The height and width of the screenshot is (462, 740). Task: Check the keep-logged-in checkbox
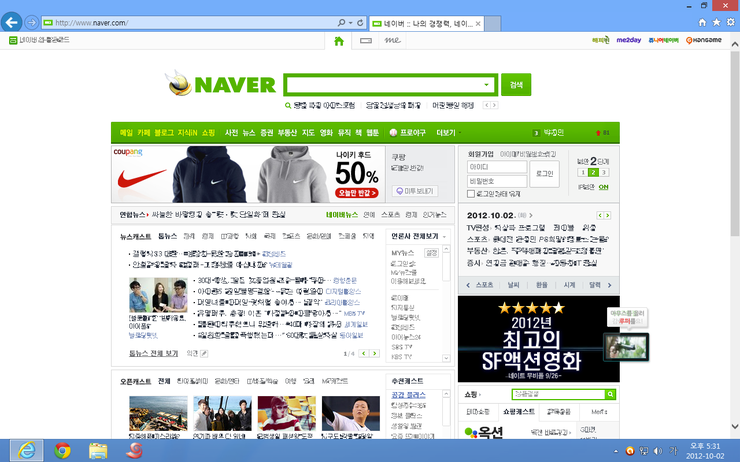pos(471,194)
